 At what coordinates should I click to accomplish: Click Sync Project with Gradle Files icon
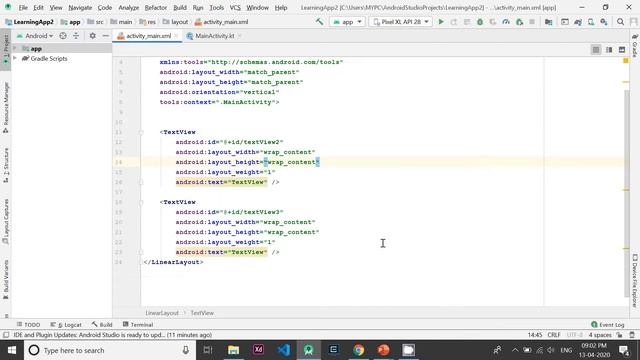click(578, 22)
